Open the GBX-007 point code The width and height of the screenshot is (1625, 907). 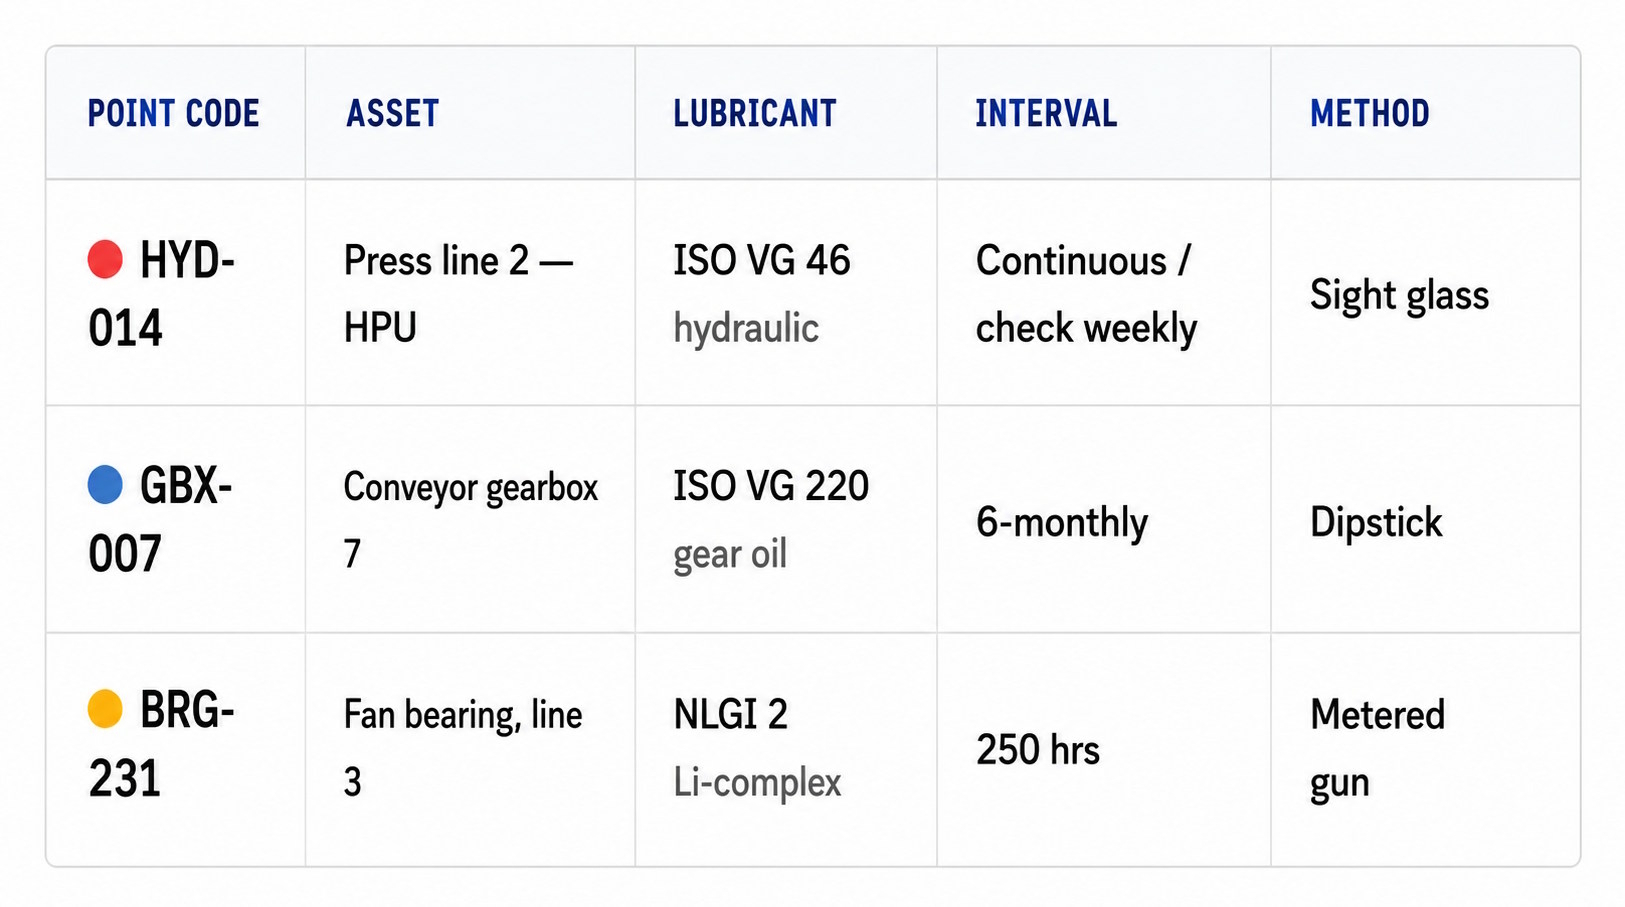click(x=160, y=520)
